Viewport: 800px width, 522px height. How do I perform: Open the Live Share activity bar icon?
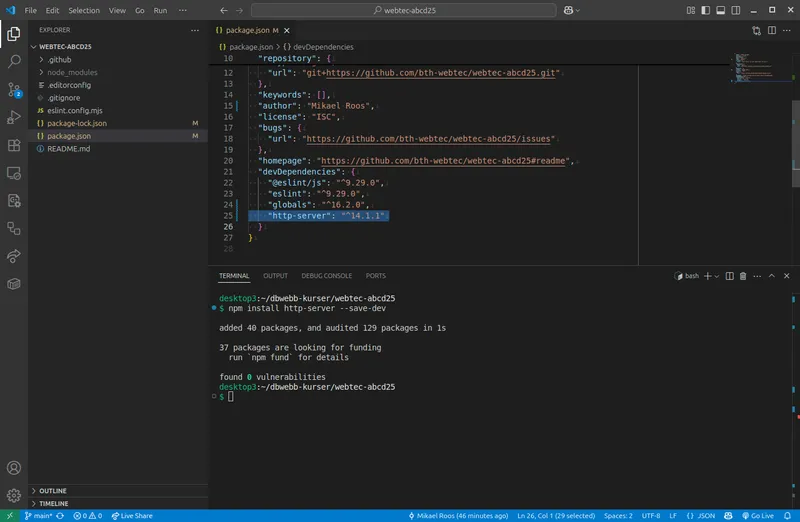pos(14,256)
